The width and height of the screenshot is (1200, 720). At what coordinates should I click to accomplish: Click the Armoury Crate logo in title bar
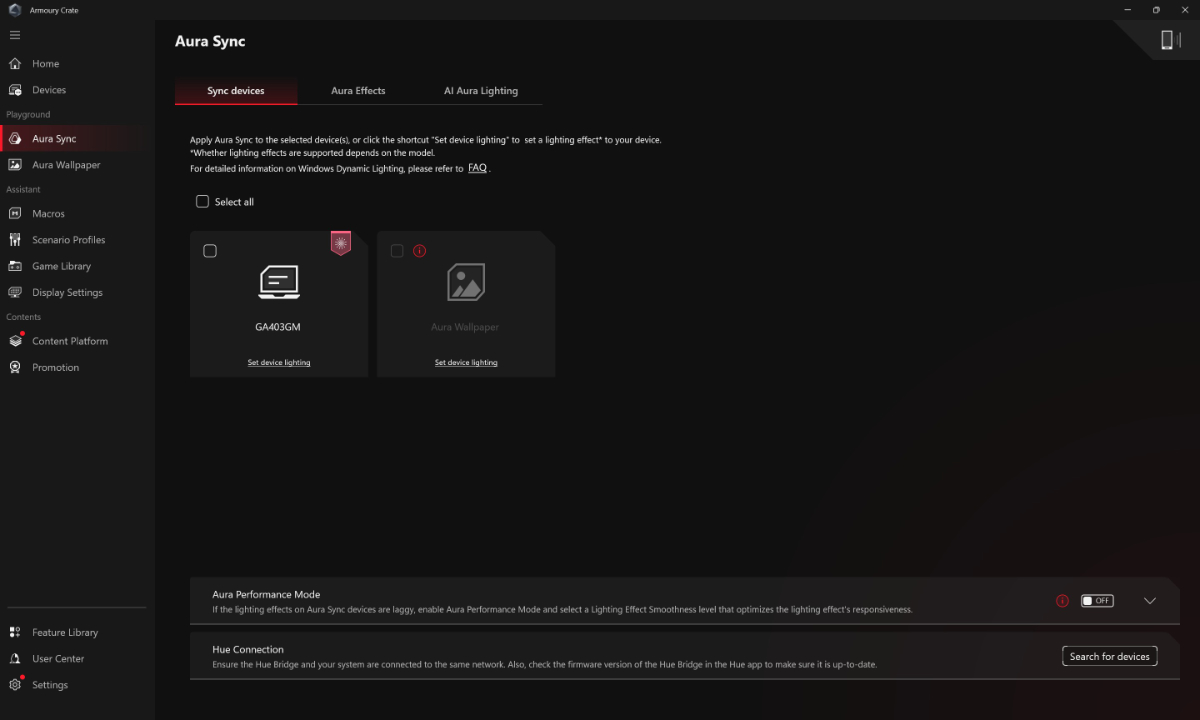point(15,10)
